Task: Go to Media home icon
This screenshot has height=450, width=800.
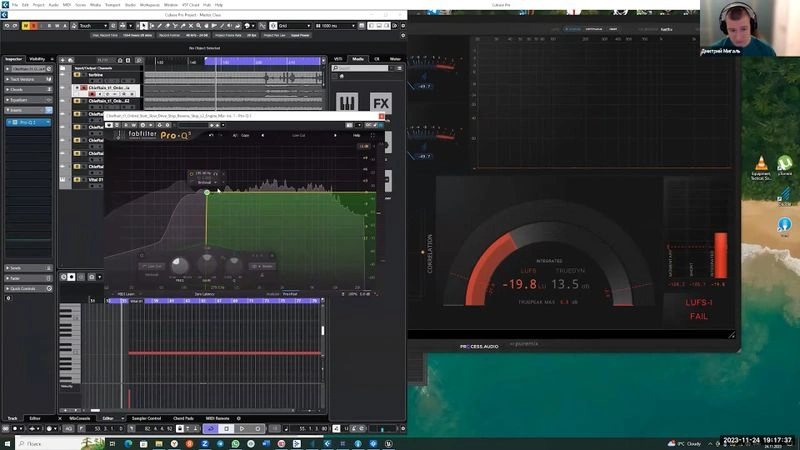Action: (x=341, y=77)
